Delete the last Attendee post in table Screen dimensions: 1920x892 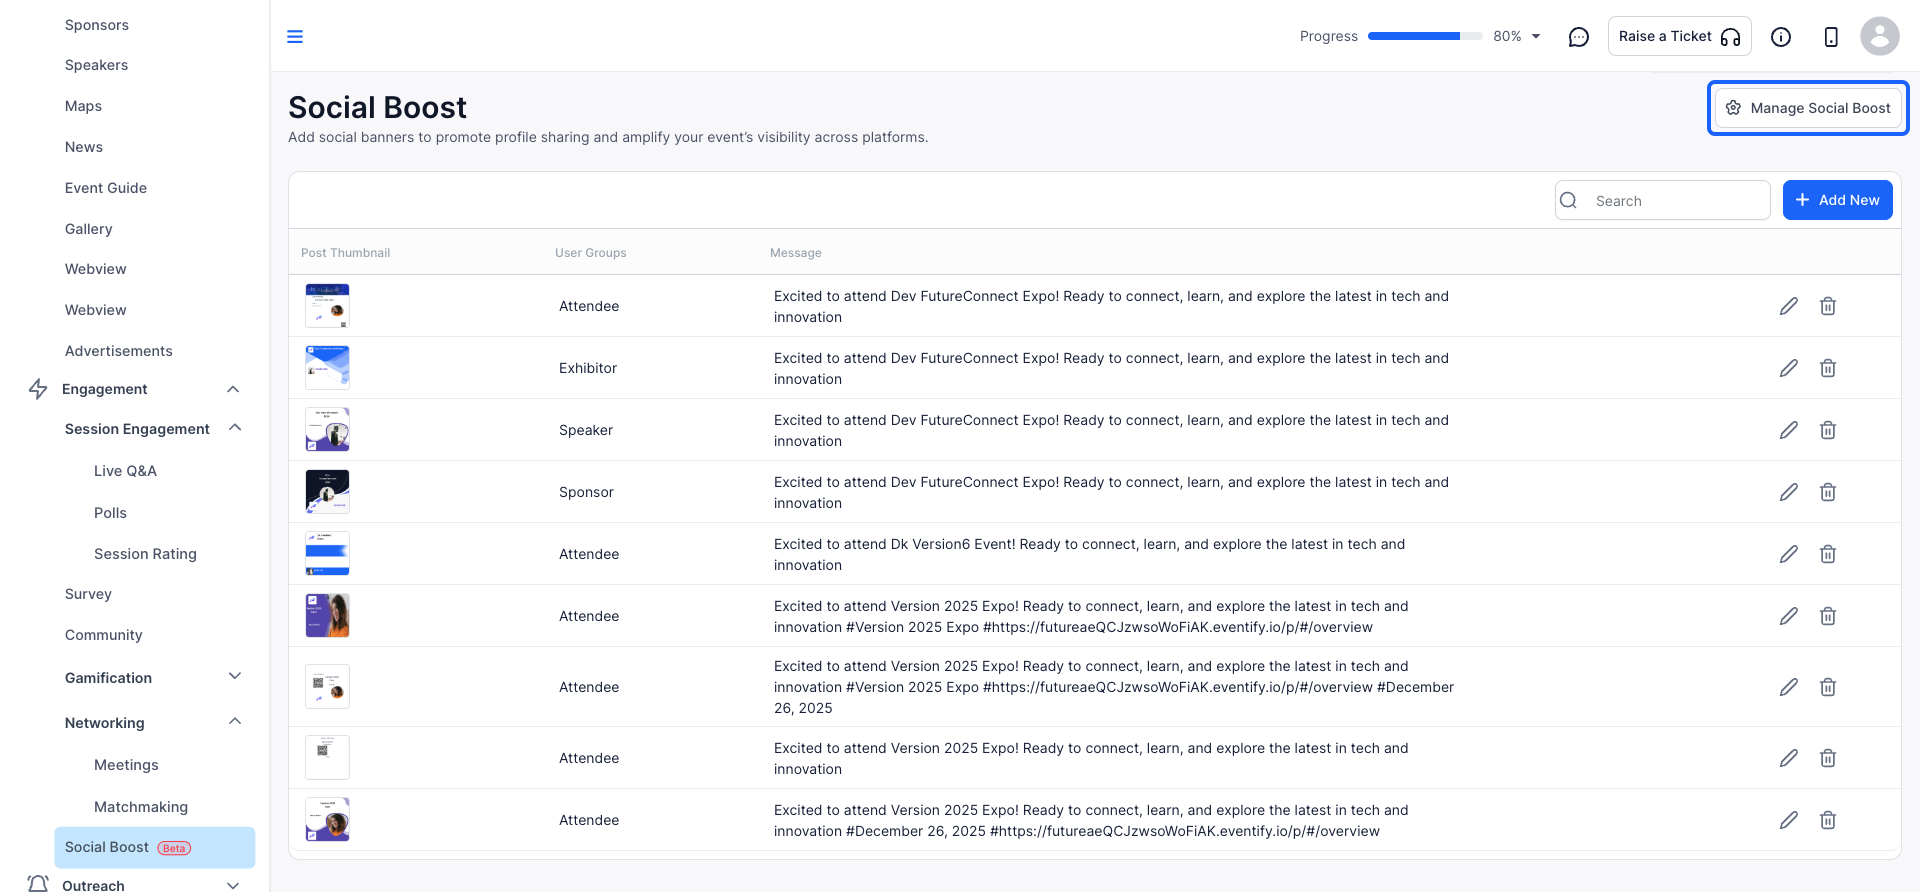(1828, 820)
